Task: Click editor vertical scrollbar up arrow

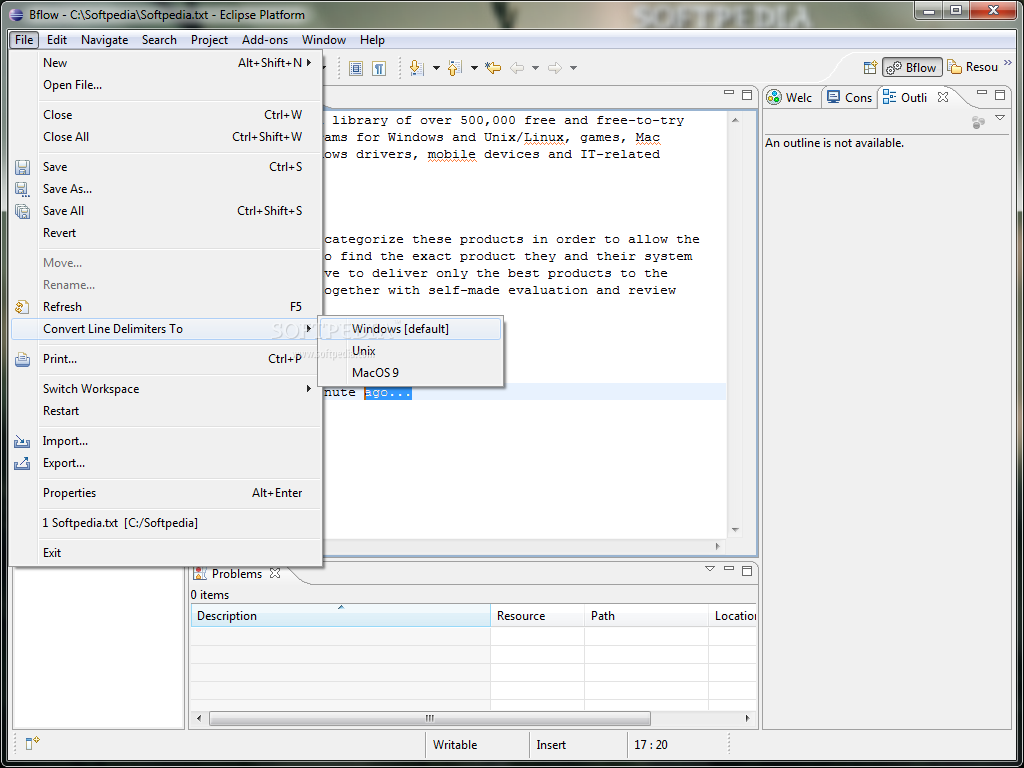Action: [x=735, y=120]
